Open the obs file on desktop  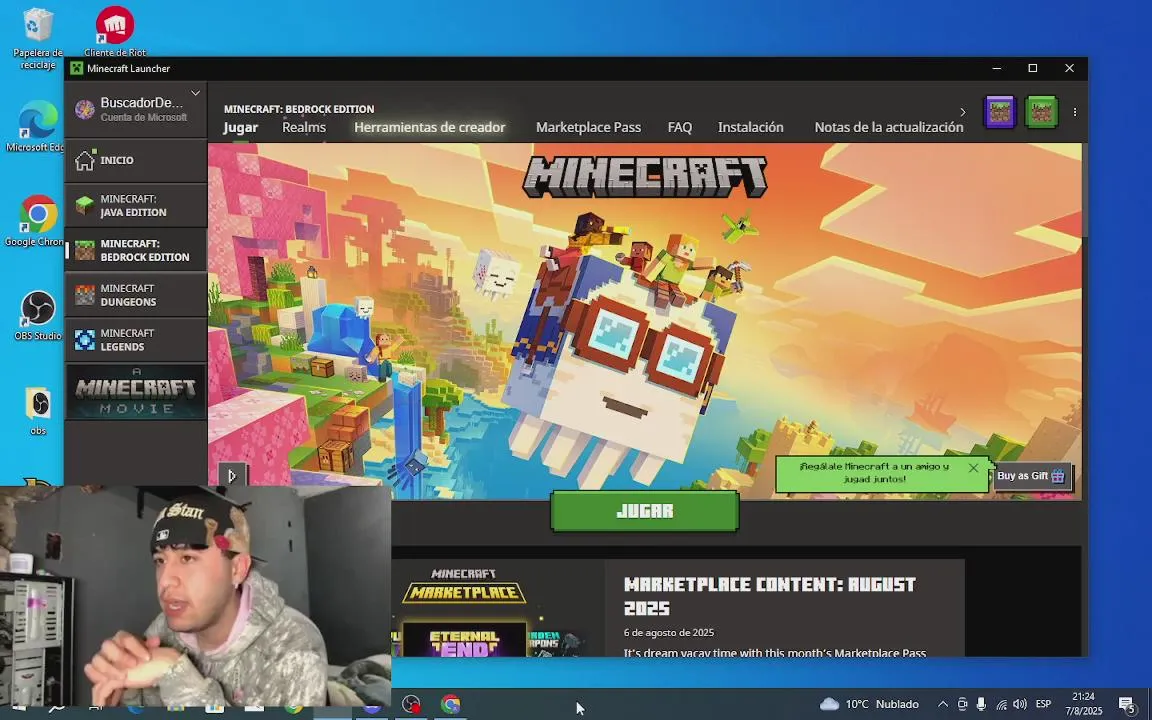coord(37,410)
